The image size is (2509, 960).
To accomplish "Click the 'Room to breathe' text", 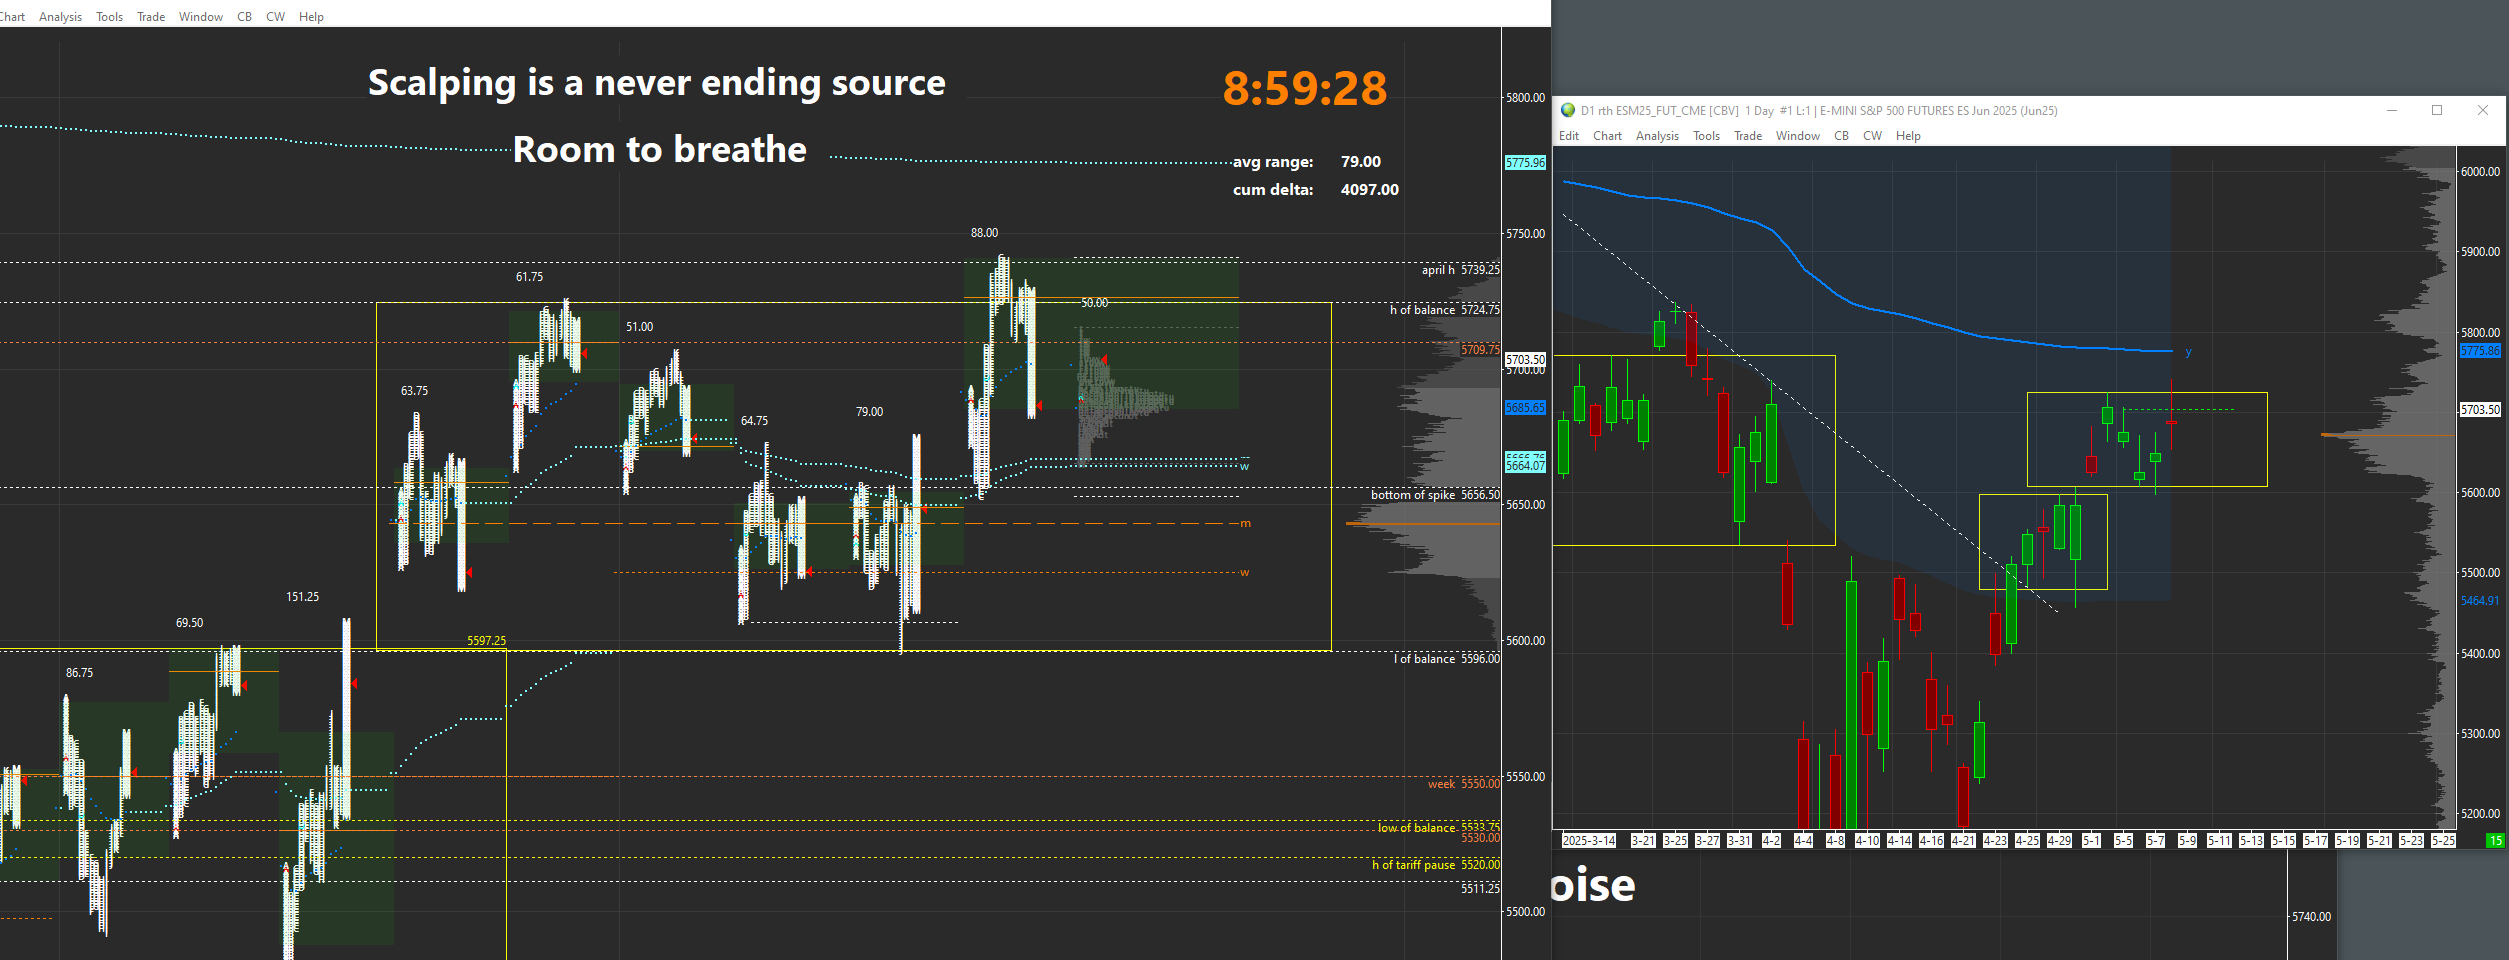I will pos(660,150).
